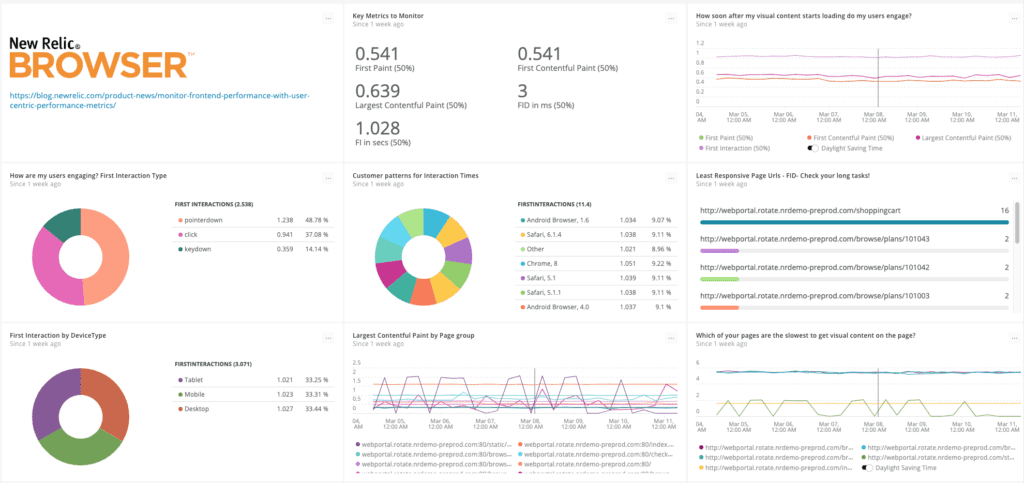Select Mobile legend row
This screenshot has height=483, width=1024.
click(255, 394)
